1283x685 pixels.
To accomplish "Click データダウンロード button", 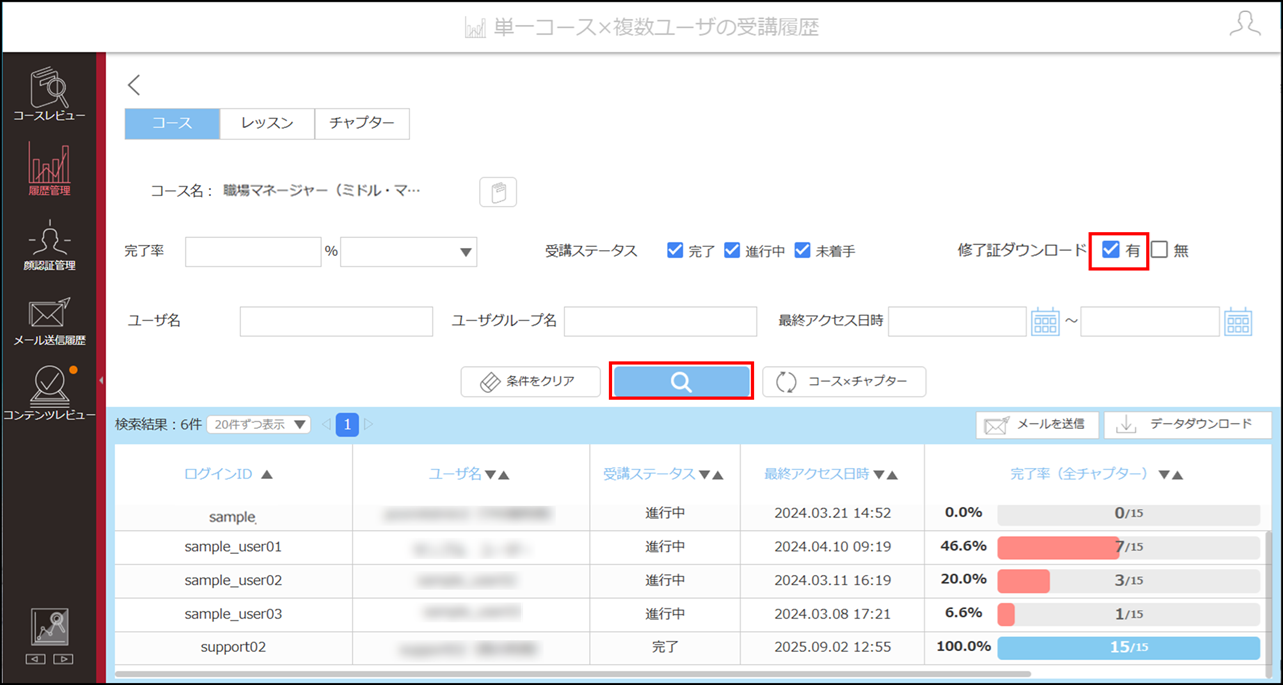I will 1188,425.
